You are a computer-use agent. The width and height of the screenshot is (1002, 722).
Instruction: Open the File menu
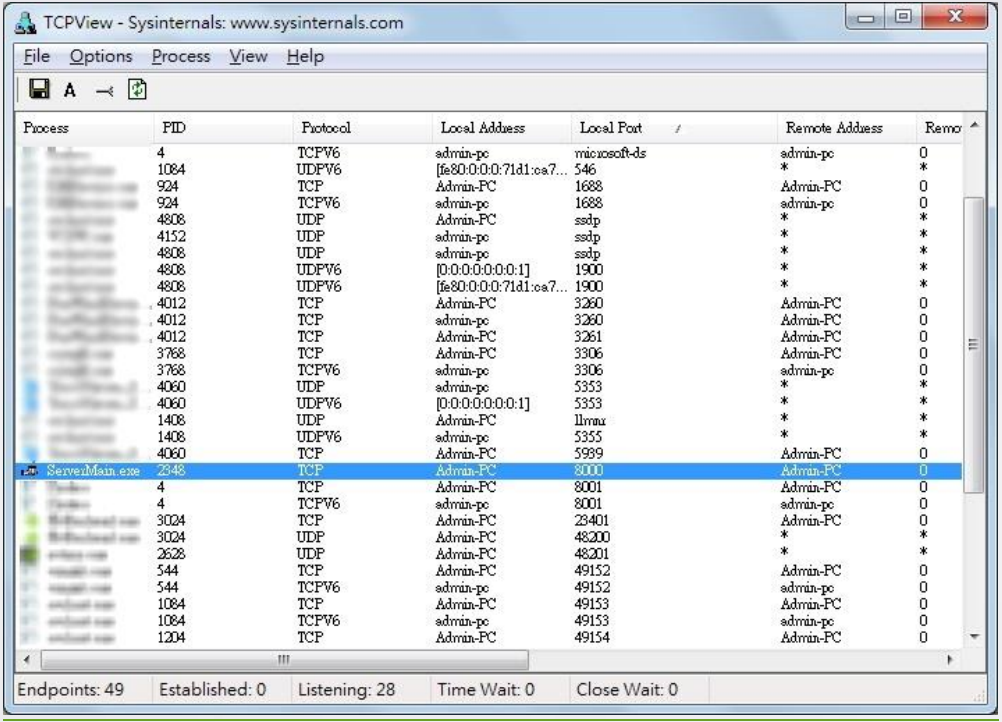36,56
